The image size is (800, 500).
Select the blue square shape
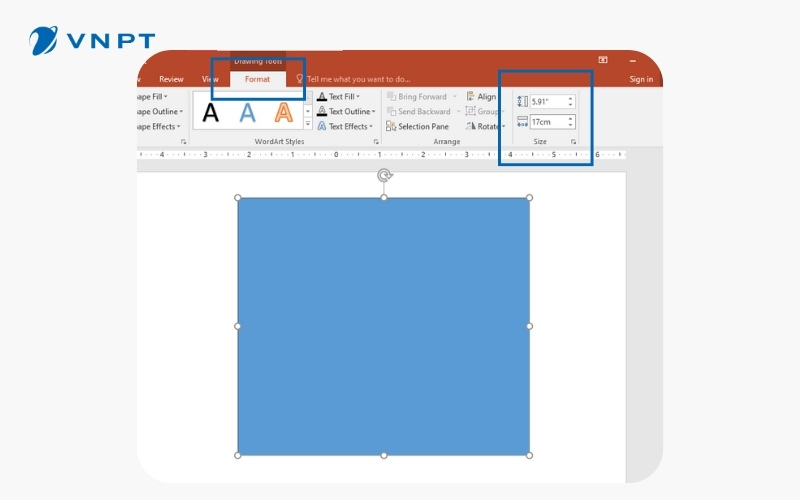pos(383,326)
